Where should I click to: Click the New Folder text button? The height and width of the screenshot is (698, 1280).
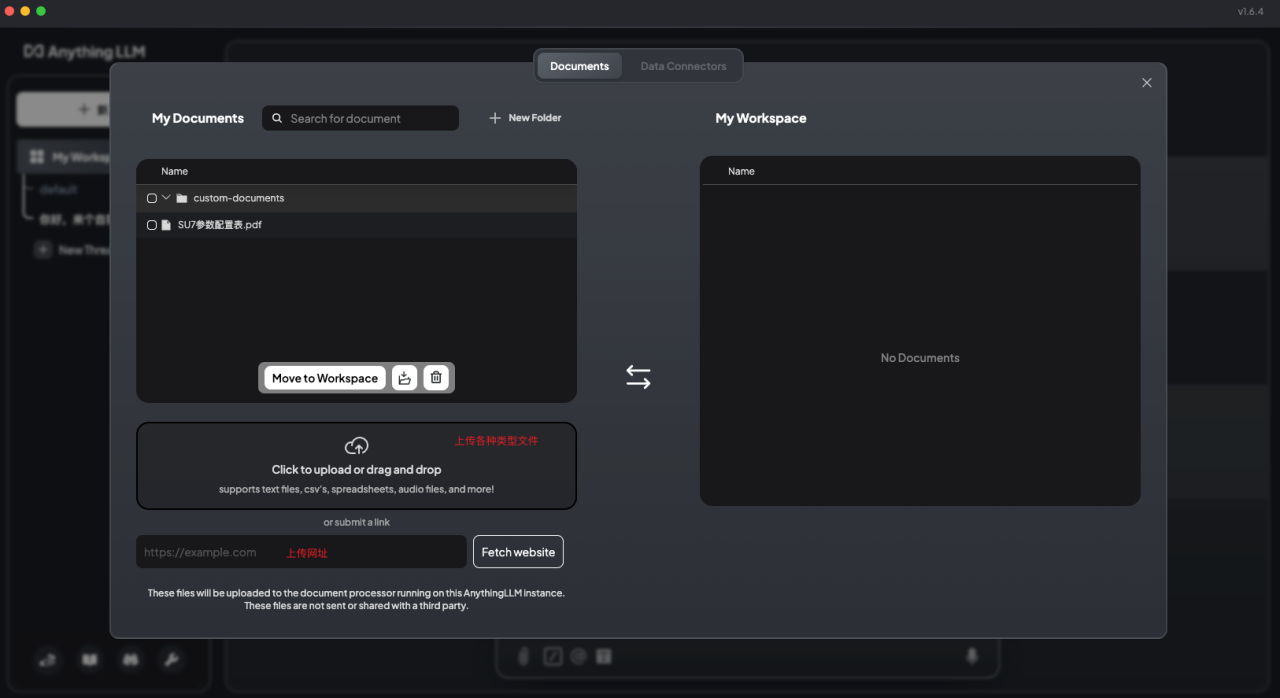[535, 118]
